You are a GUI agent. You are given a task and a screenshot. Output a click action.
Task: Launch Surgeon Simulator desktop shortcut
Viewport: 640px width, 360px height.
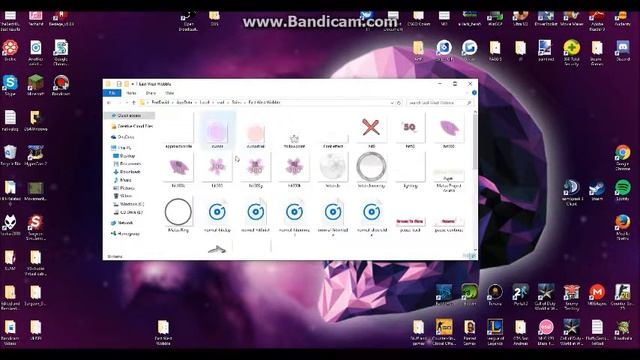[x=36, y=227]
